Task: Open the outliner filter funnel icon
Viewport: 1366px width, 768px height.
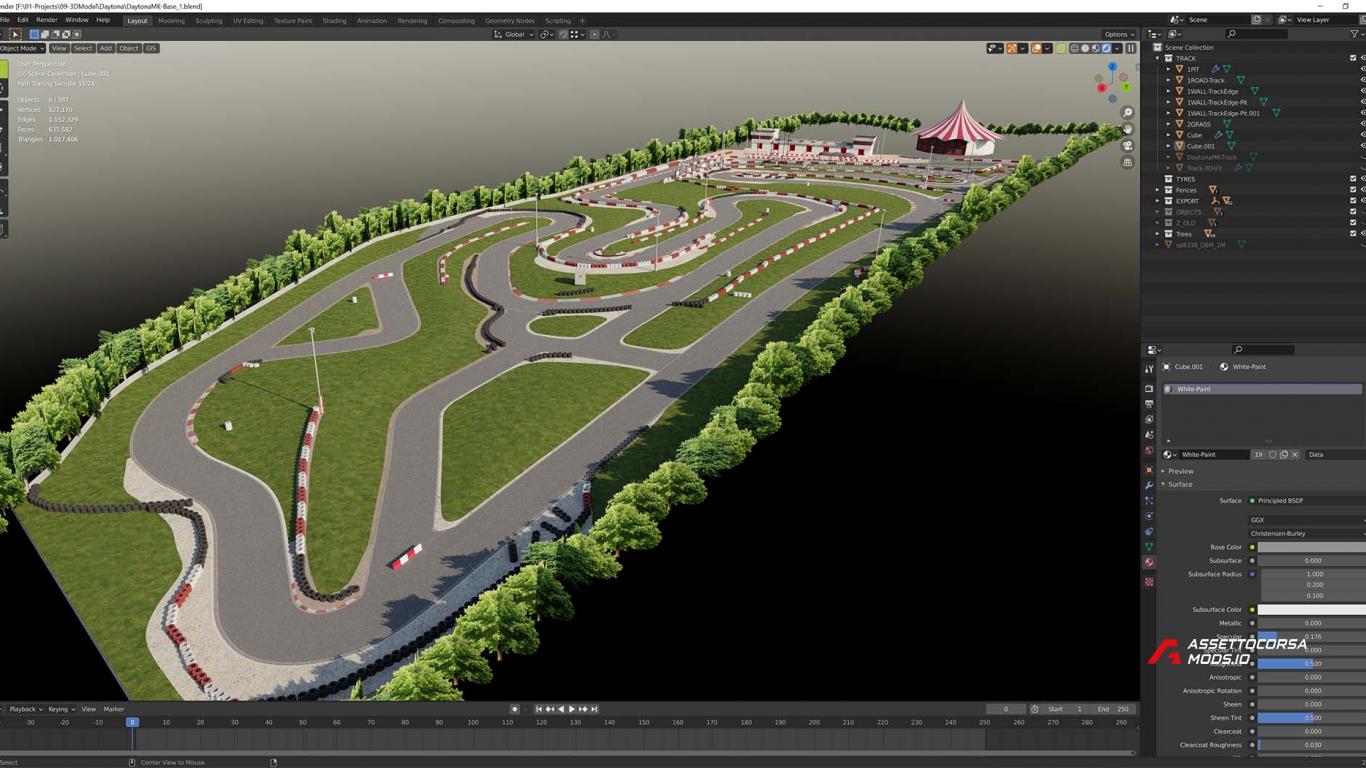Action: tap(1354, 34)
